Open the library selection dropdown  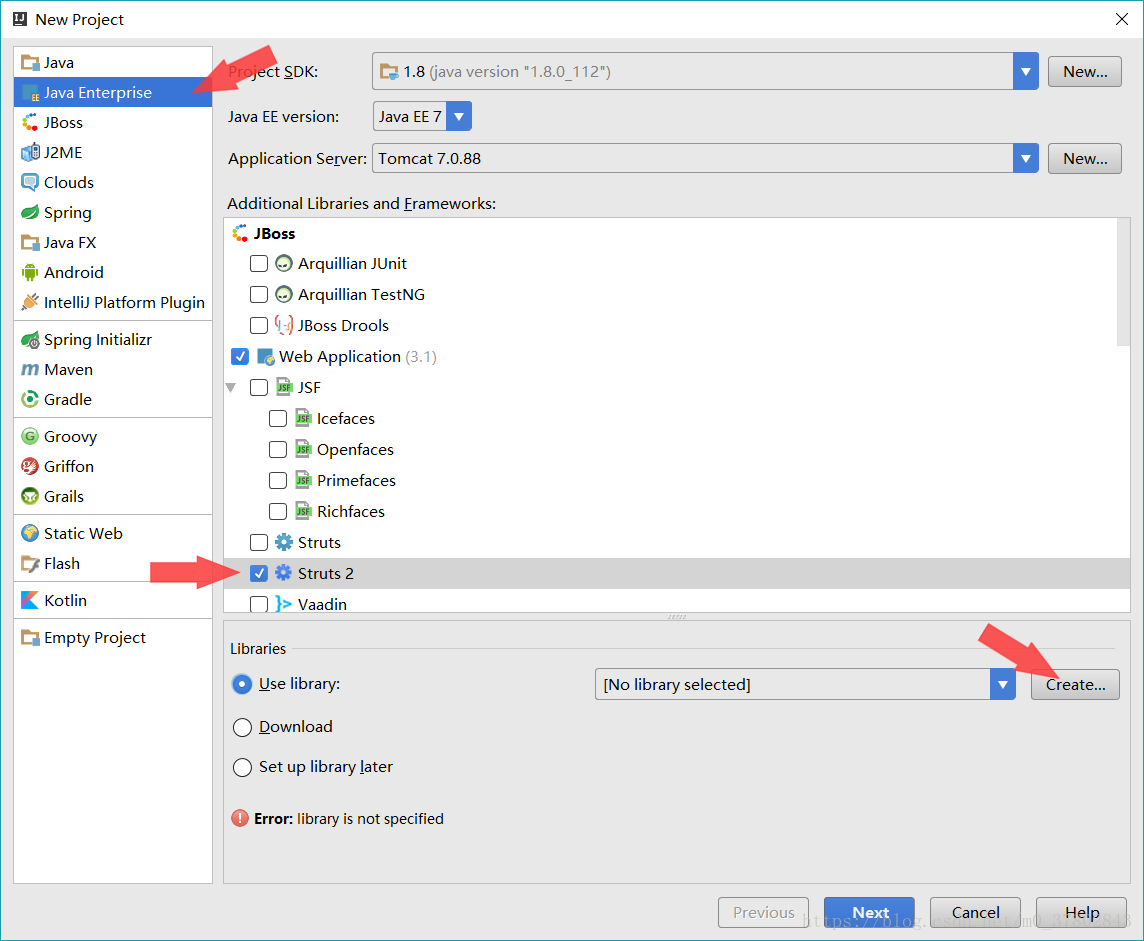point(1002,684)
